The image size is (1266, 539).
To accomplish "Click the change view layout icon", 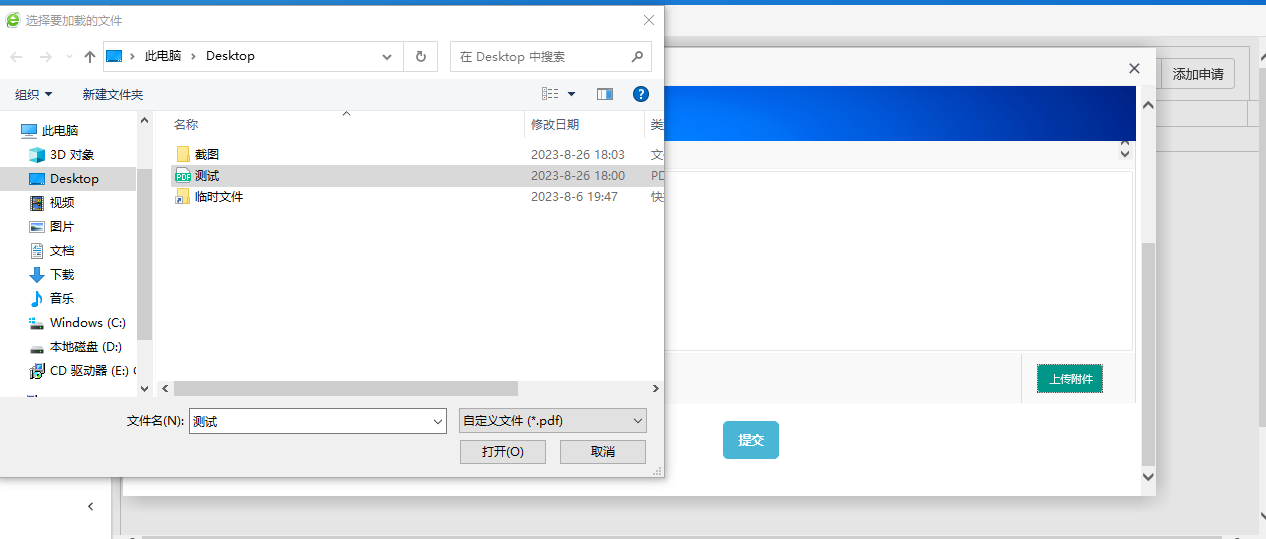I will pyautogui.click(x=551, y=94).
